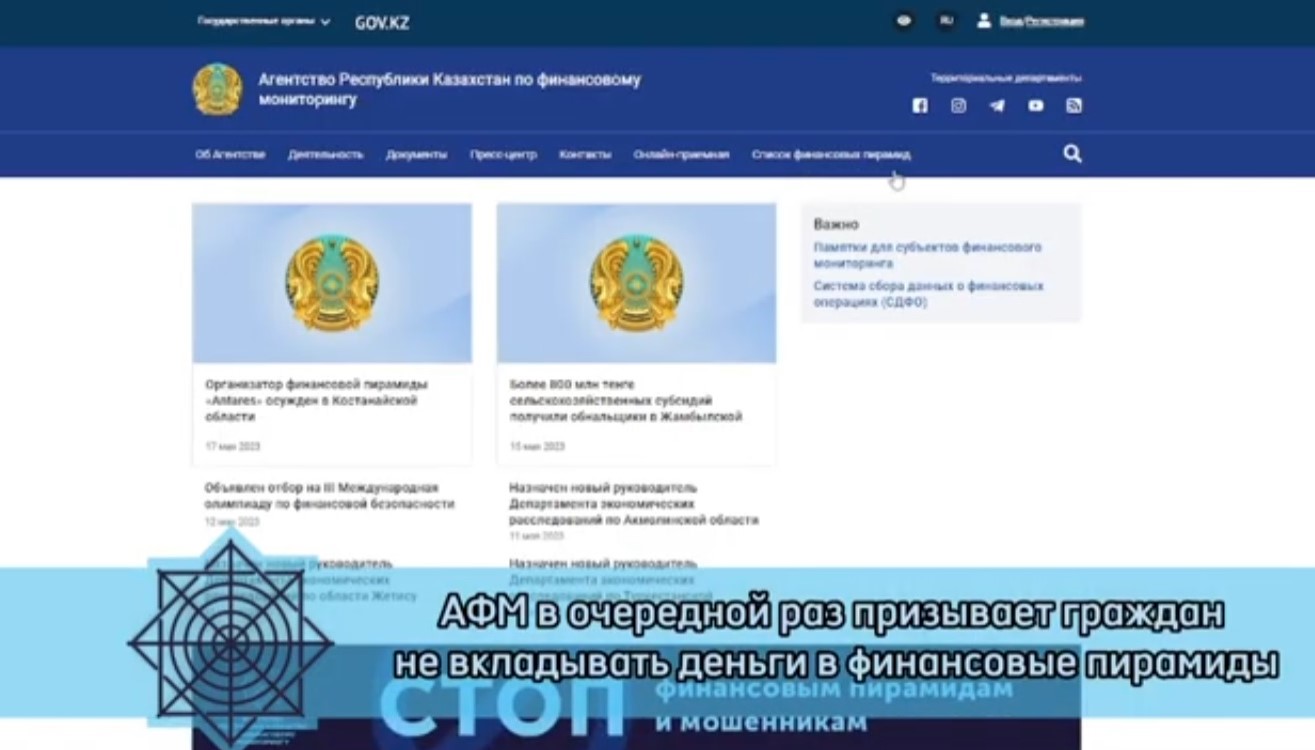Toggle the visually impaired eye icon
Screen dimensions: 1315x750
click(x=904, y=21)
